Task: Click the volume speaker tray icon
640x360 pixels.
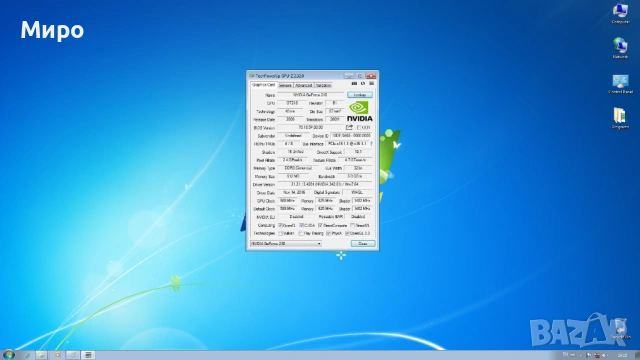Action: [604, 355]
